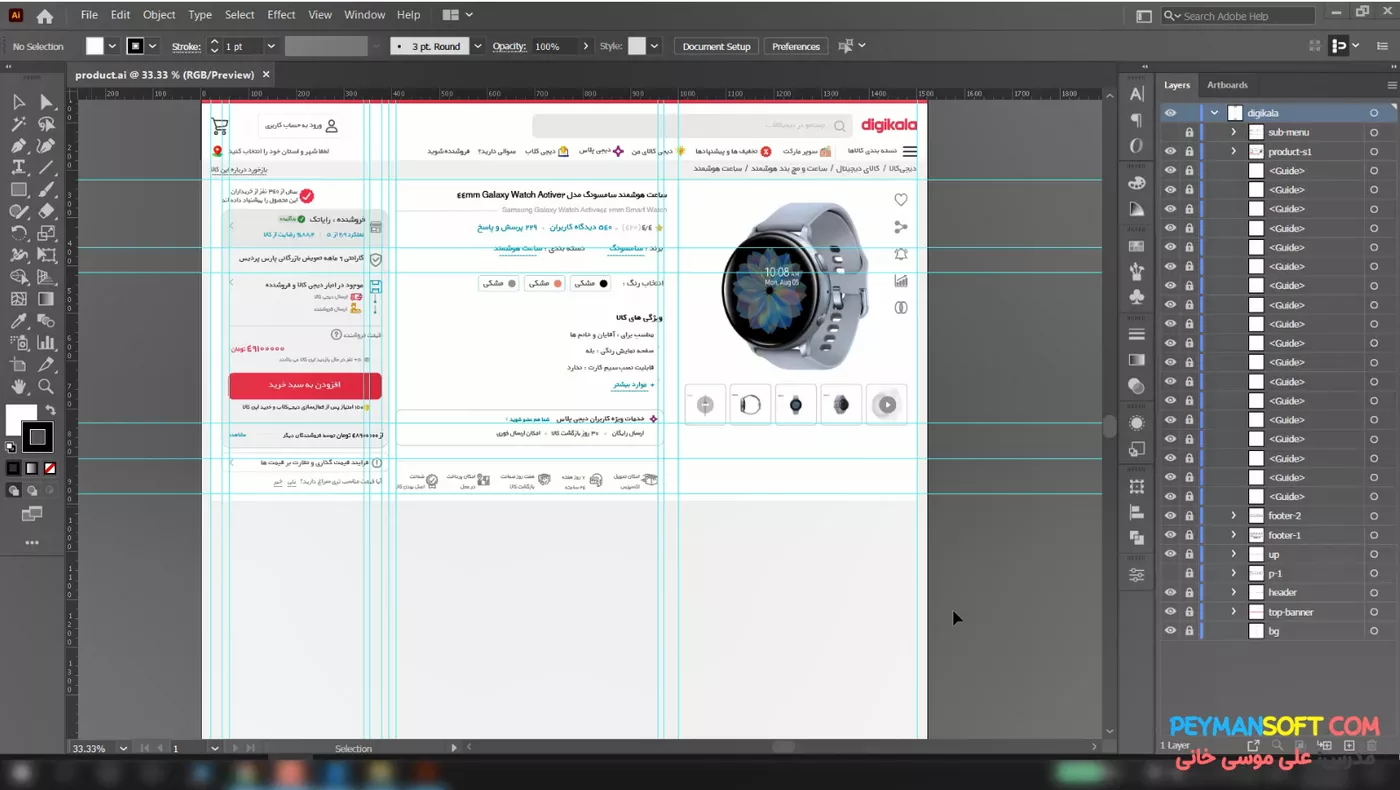The image size is (1400, 790).
Task: Choose the Lasso tool
Action: pos(46,124)
